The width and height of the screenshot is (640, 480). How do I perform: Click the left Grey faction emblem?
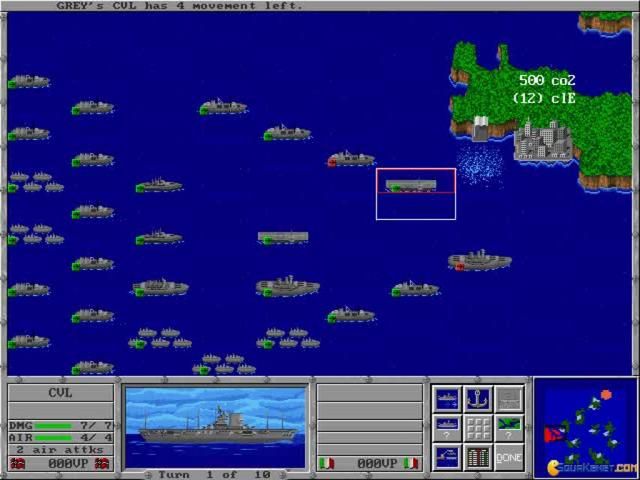tap(17, 464)
